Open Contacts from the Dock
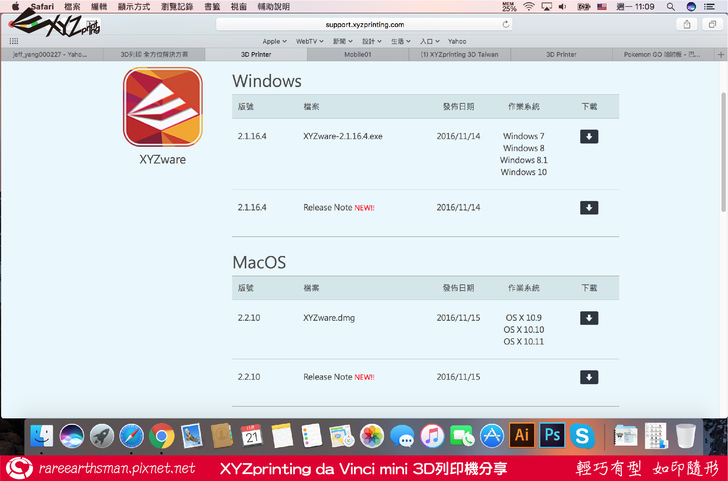 [x=222, y=436]
